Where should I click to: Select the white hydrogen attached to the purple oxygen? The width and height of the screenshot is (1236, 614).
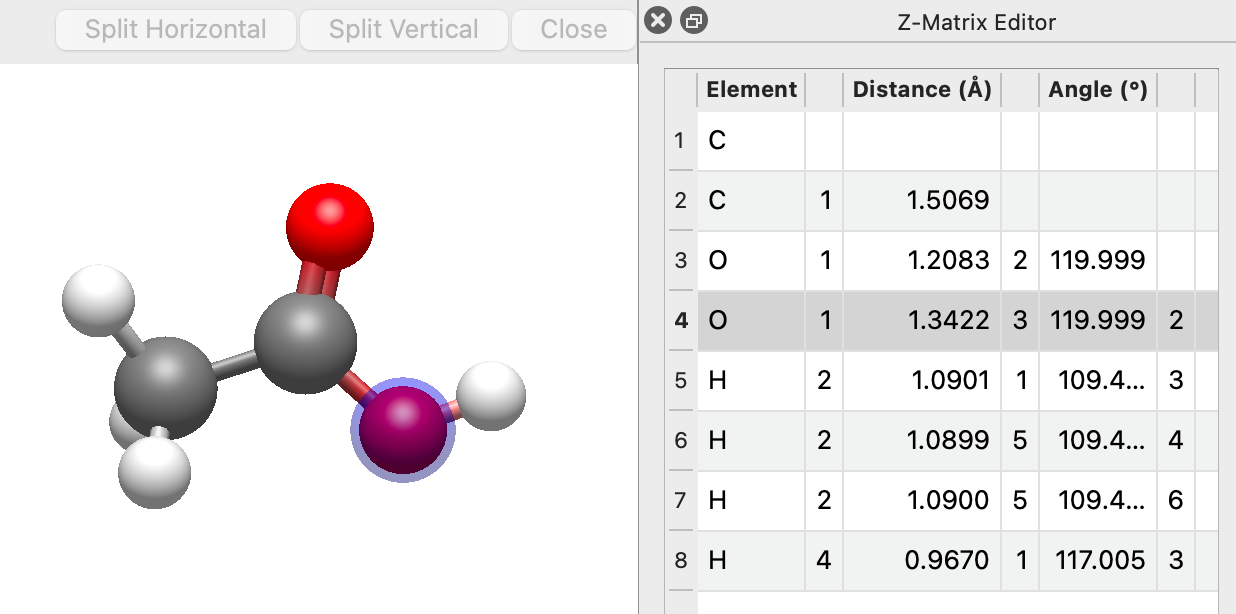coord(491,396)
